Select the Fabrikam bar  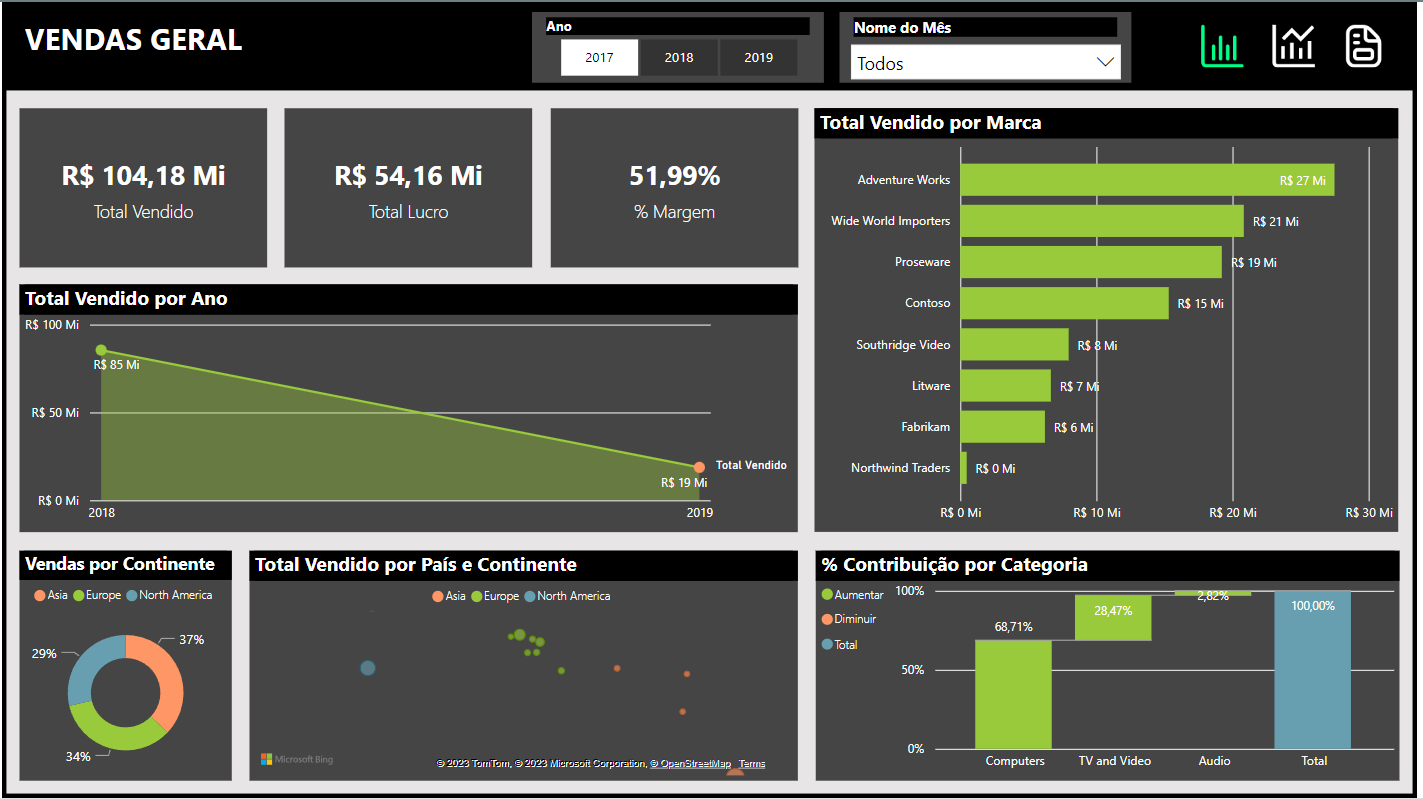click(x=1003, y=427)
